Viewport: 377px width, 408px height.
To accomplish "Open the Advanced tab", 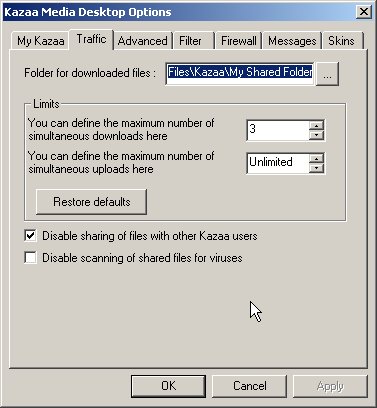I will pyautogui.click(x=143, y=41).
